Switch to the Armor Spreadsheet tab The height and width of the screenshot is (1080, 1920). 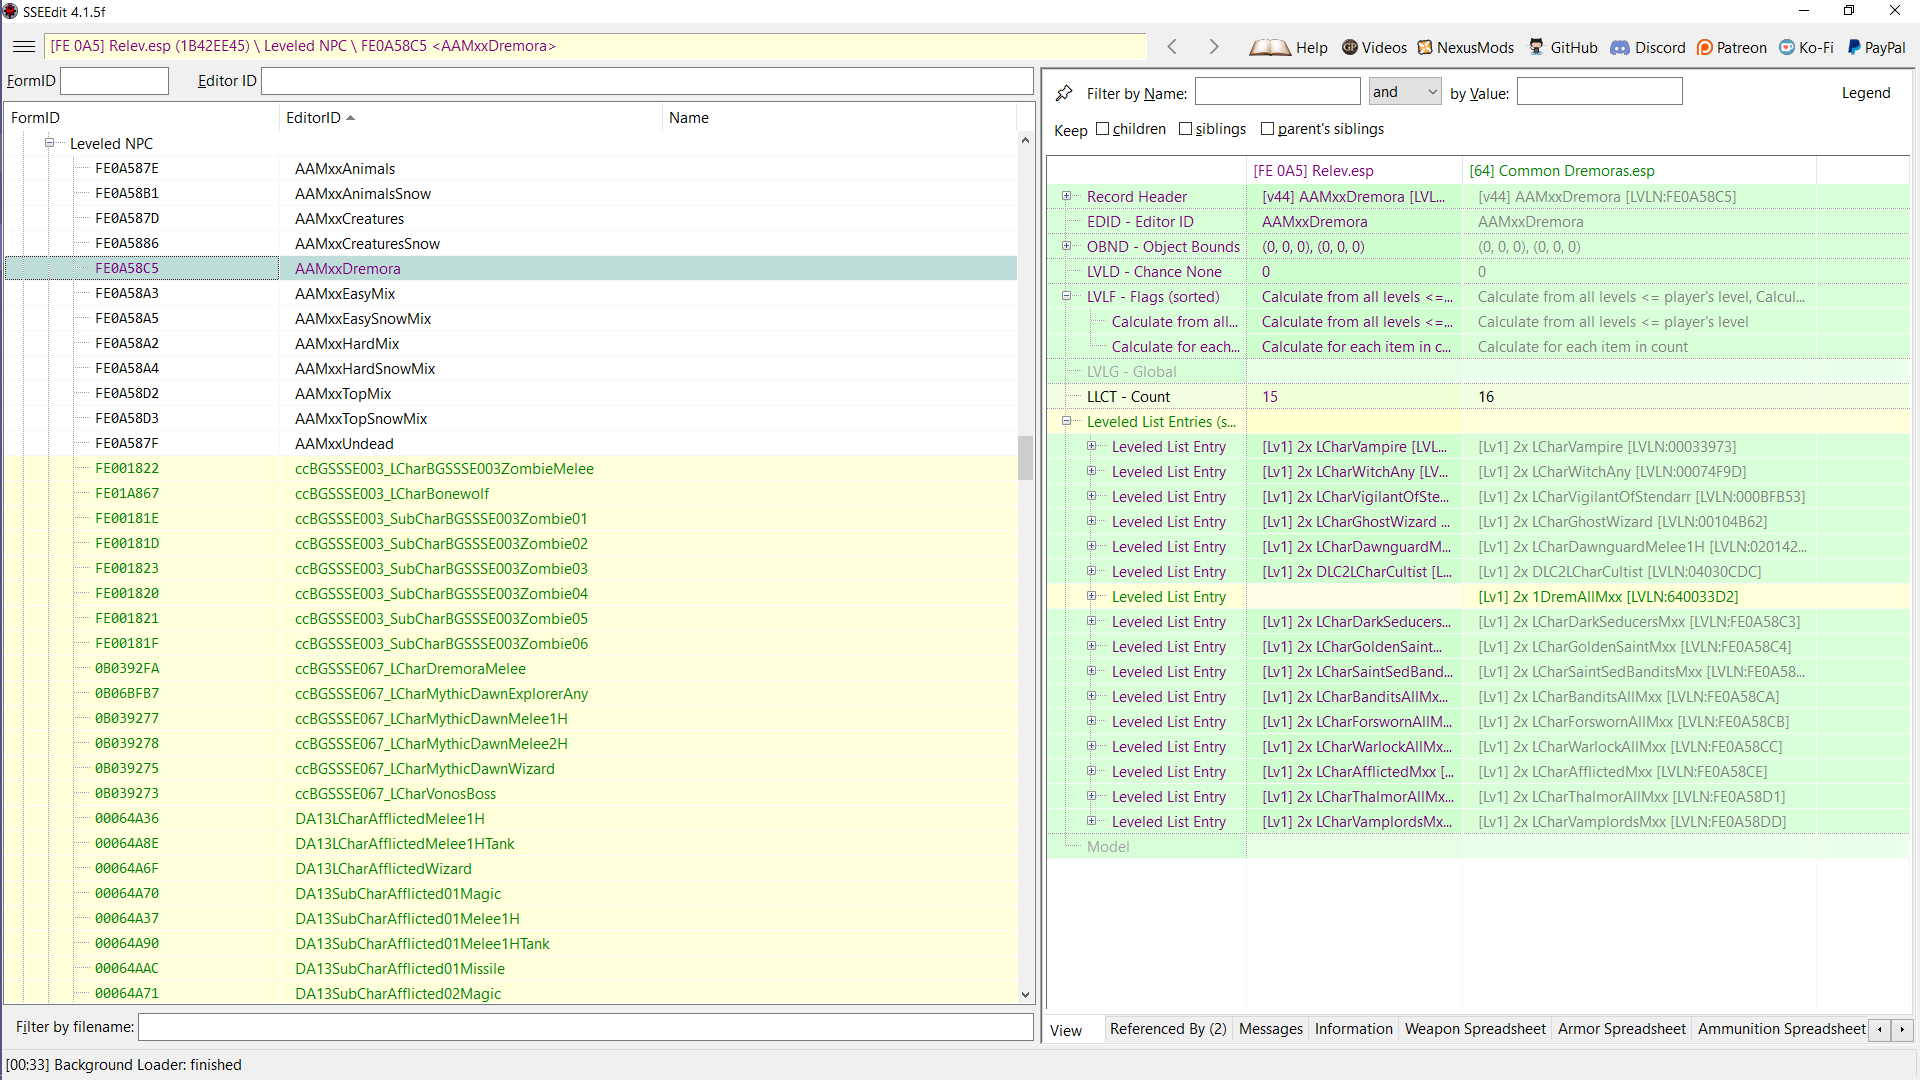(1622, 1029)
